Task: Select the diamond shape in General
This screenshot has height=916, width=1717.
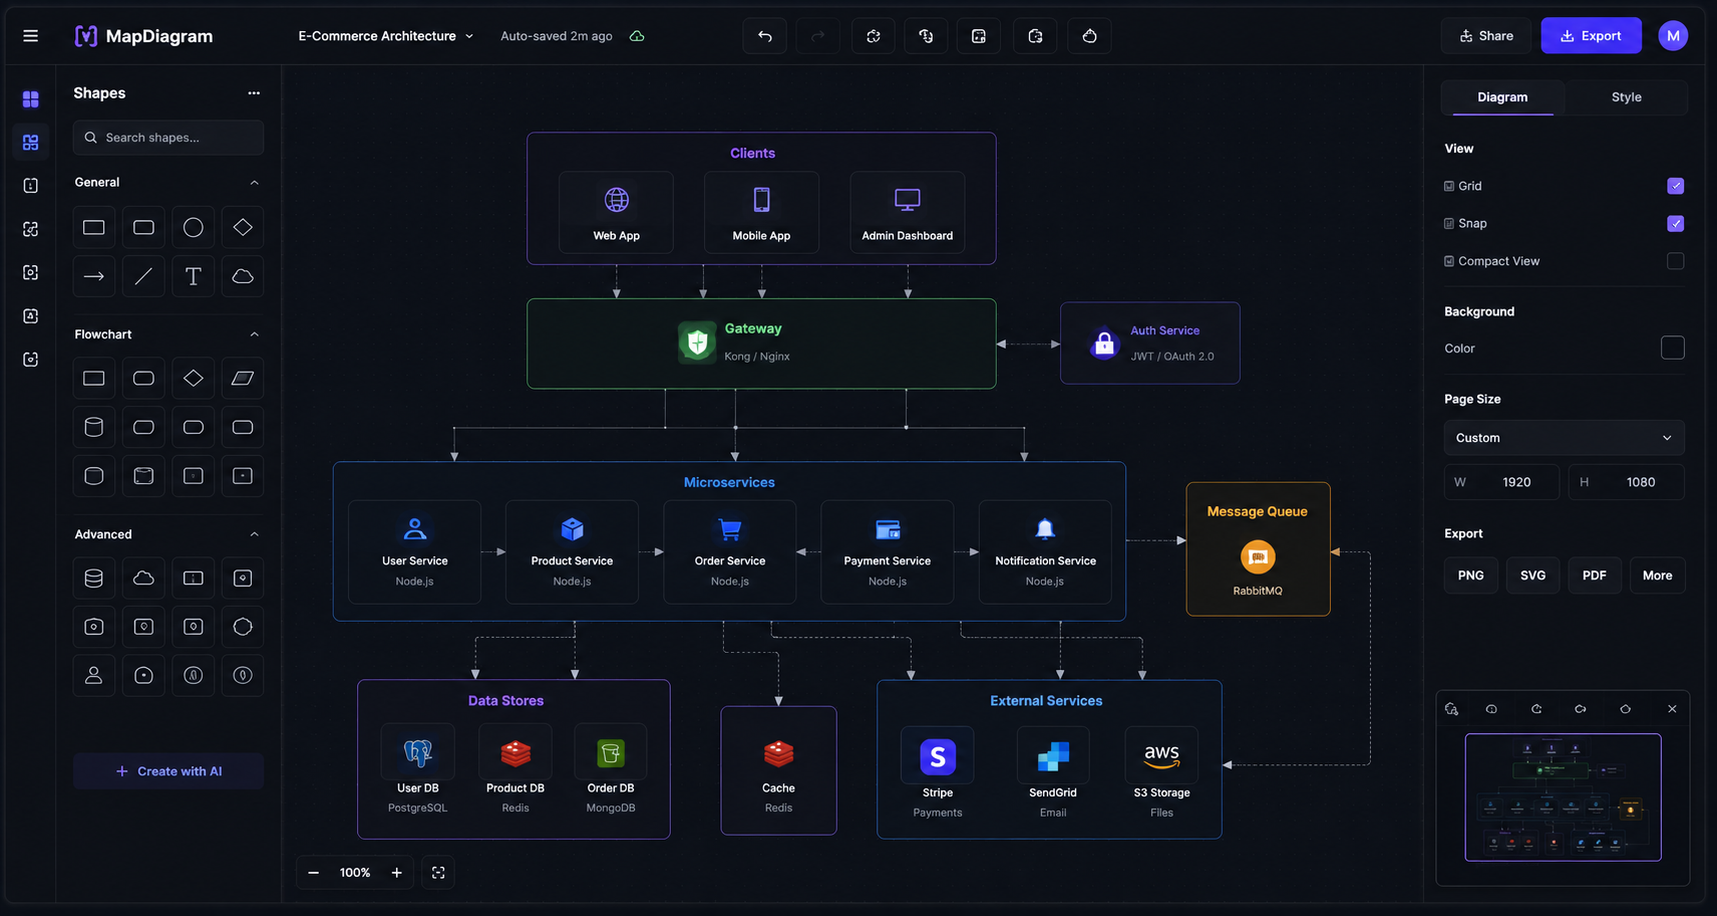Action: tap(243, 228)
